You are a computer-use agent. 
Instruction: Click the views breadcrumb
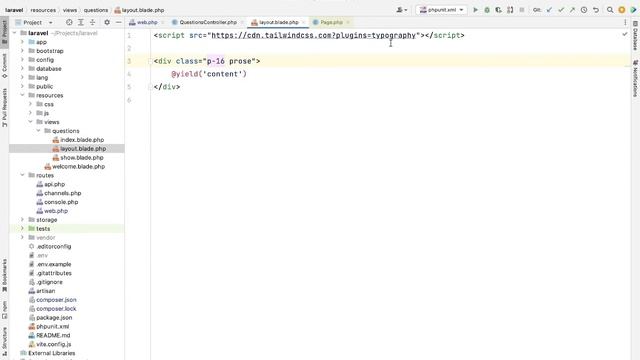(x=70, y=10)
